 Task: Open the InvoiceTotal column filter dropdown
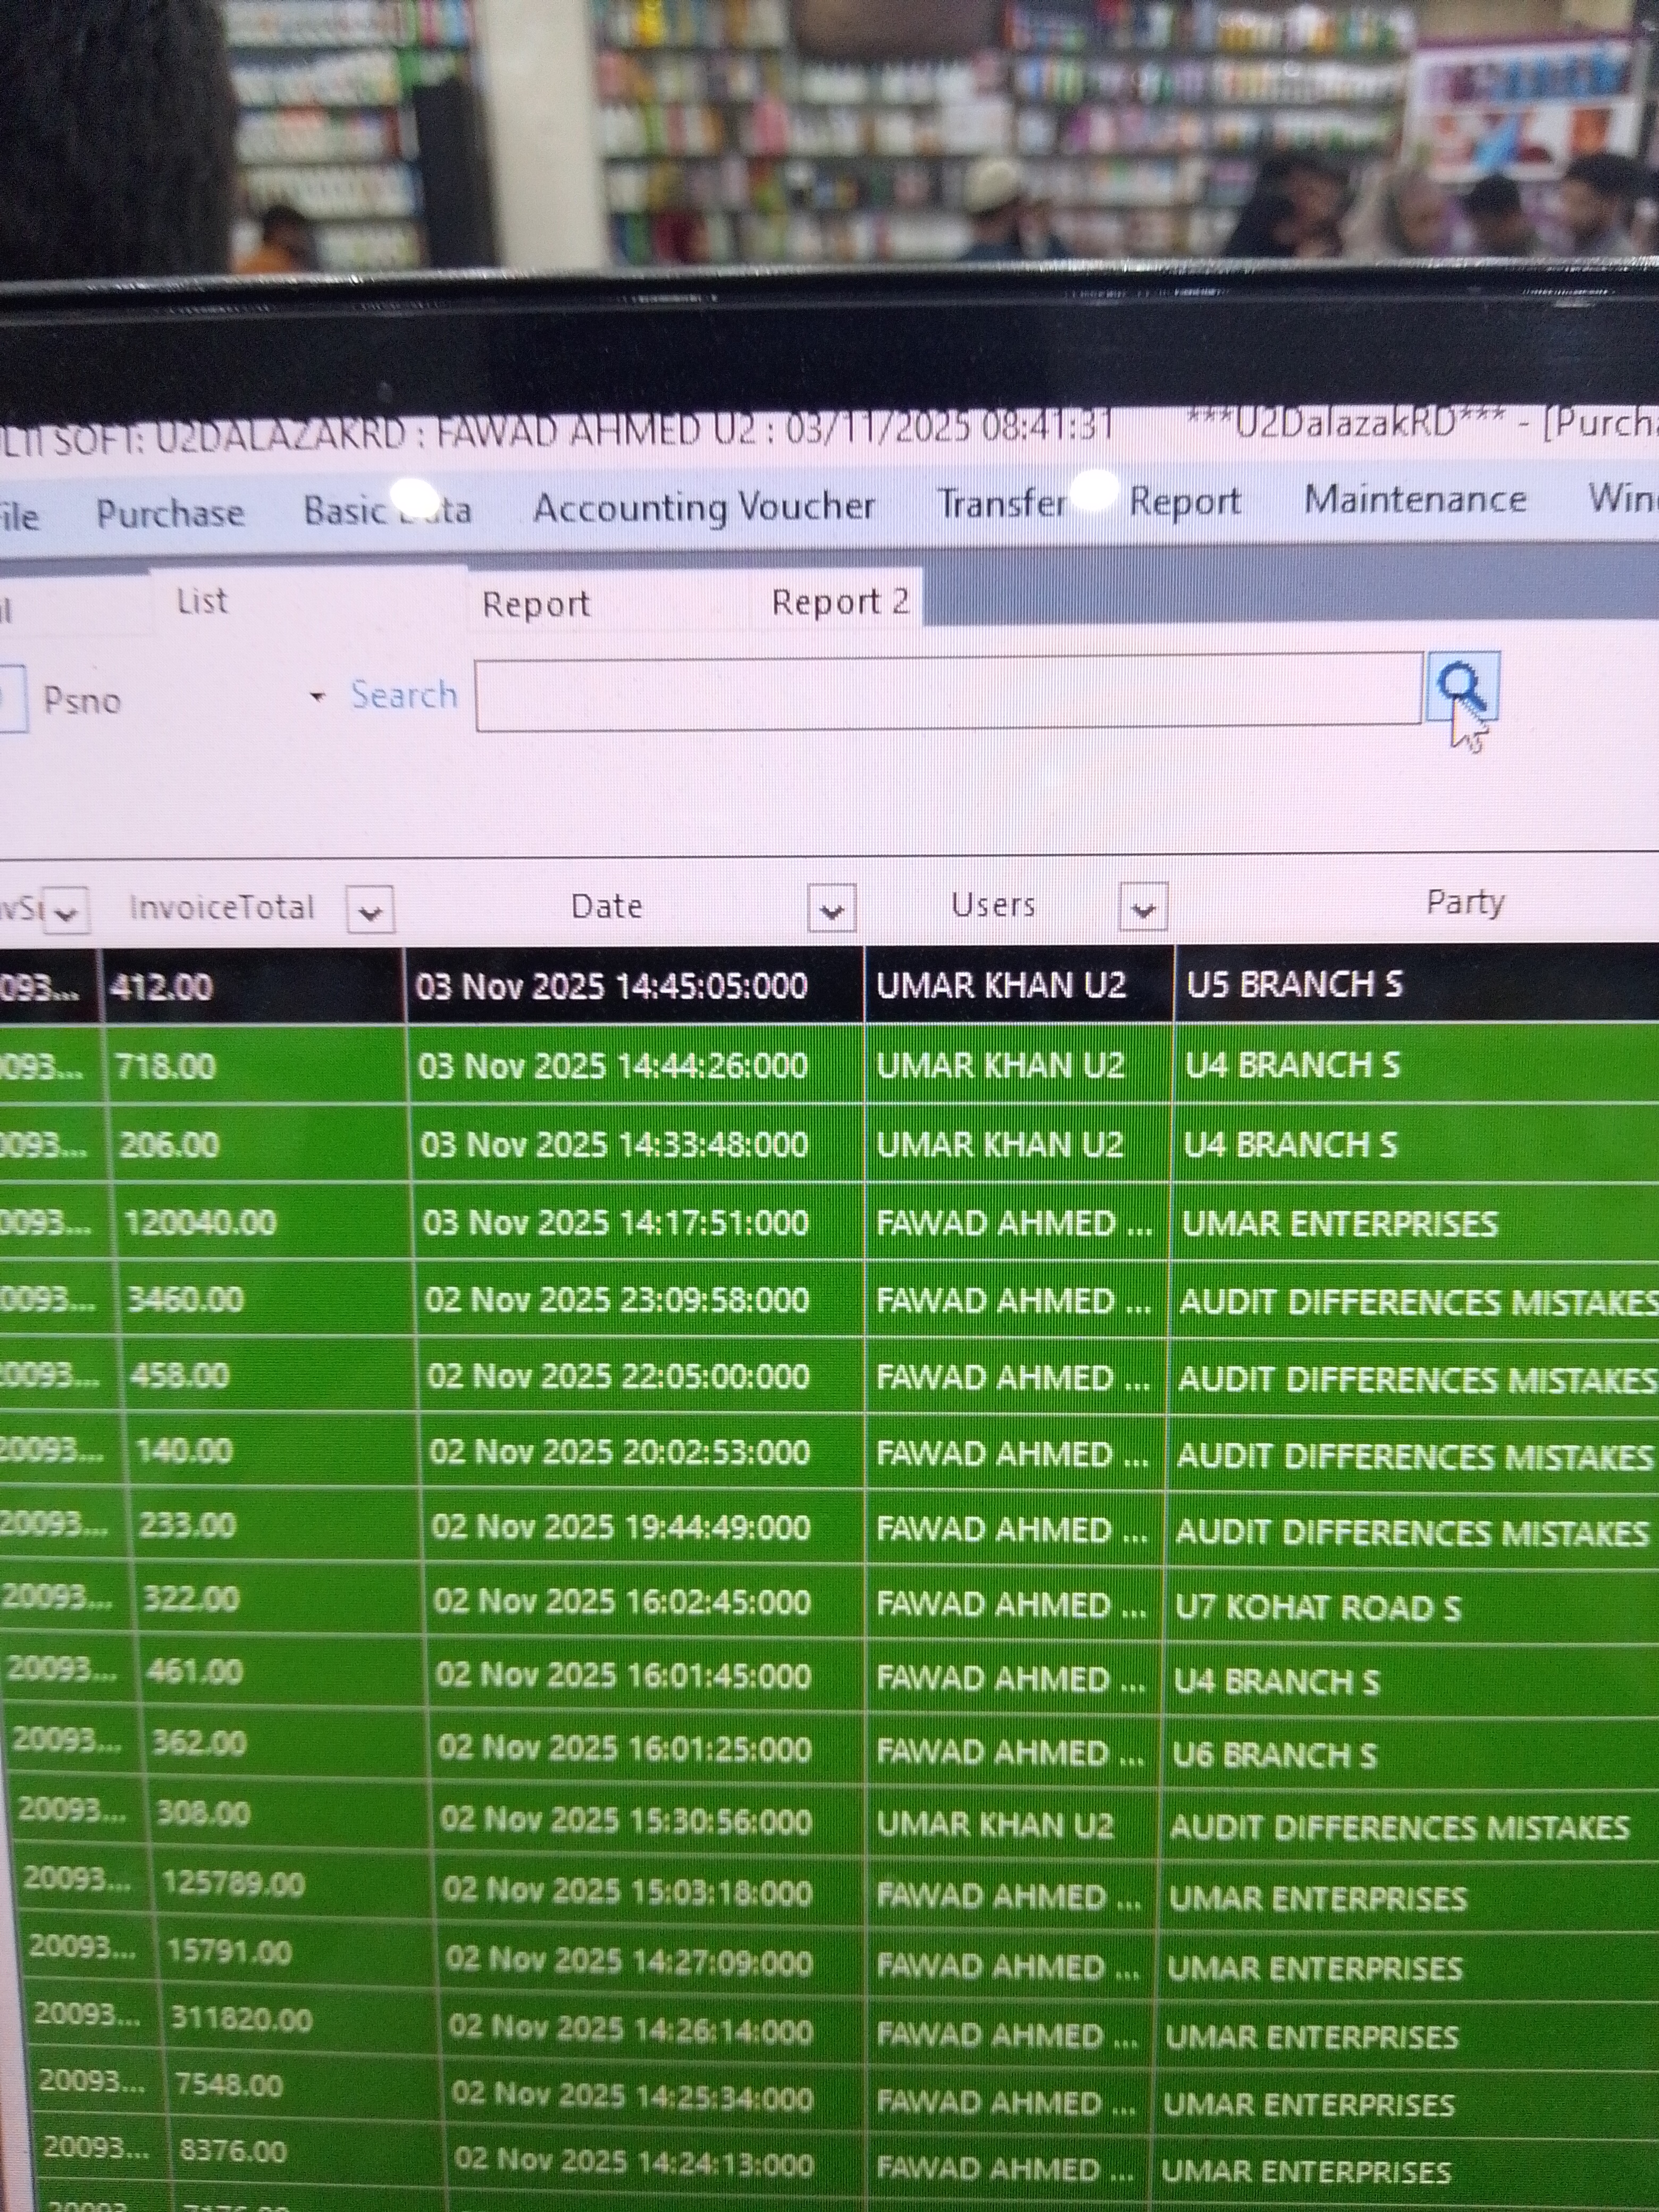coord(369,911)
